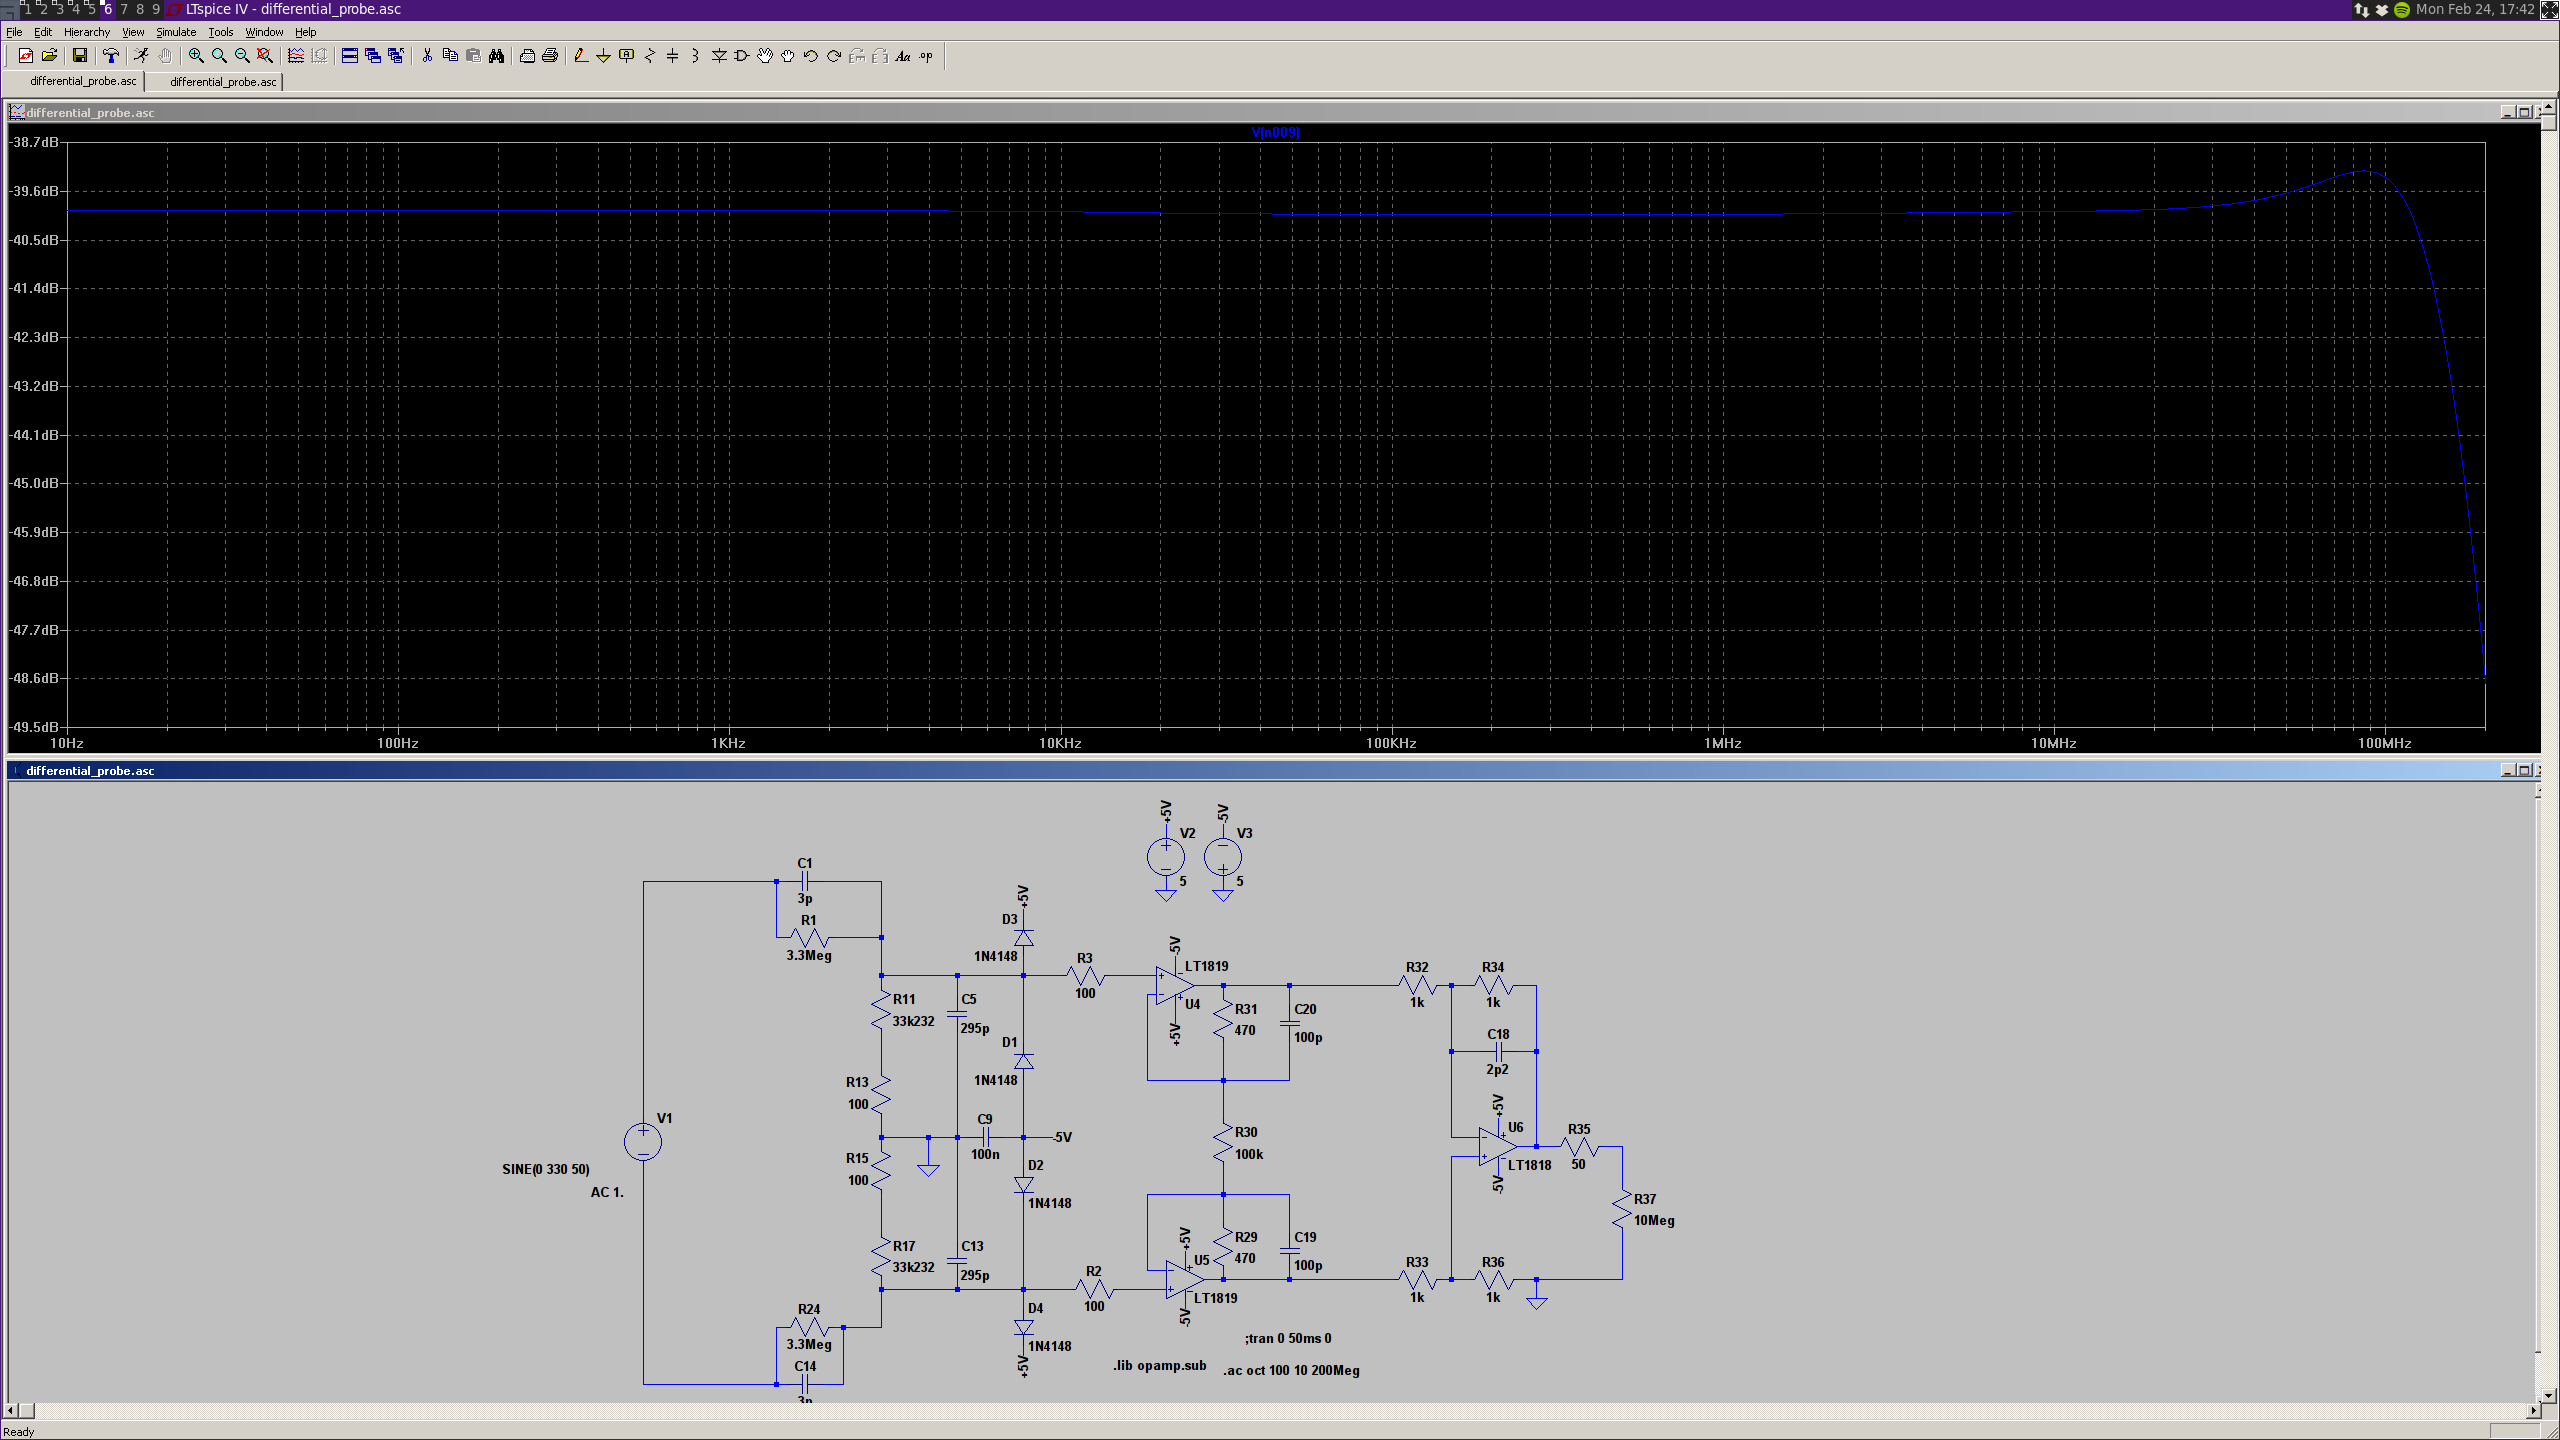2560x1440 pixels.
Task: Click the Find binoculars icon
Action: point(496,56)
